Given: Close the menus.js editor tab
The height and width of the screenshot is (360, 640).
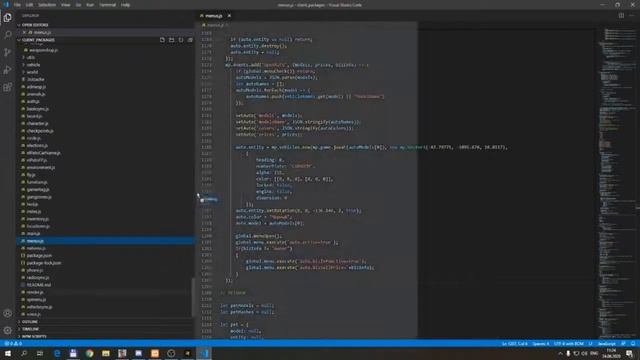Looking at the screenshot, I should click(x=229, y=16).
